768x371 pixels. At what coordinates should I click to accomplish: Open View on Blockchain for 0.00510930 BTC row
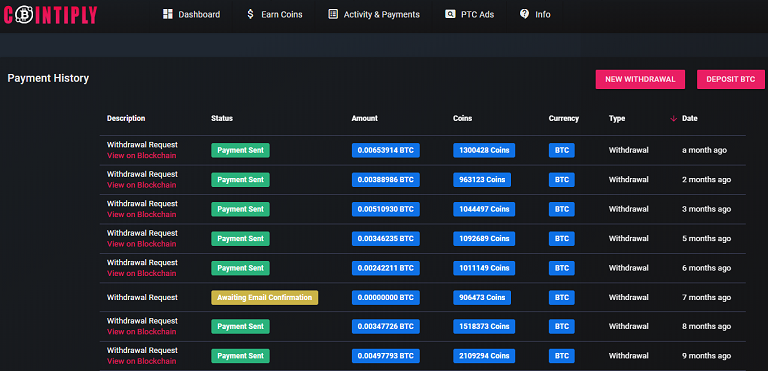pos(142,215)
